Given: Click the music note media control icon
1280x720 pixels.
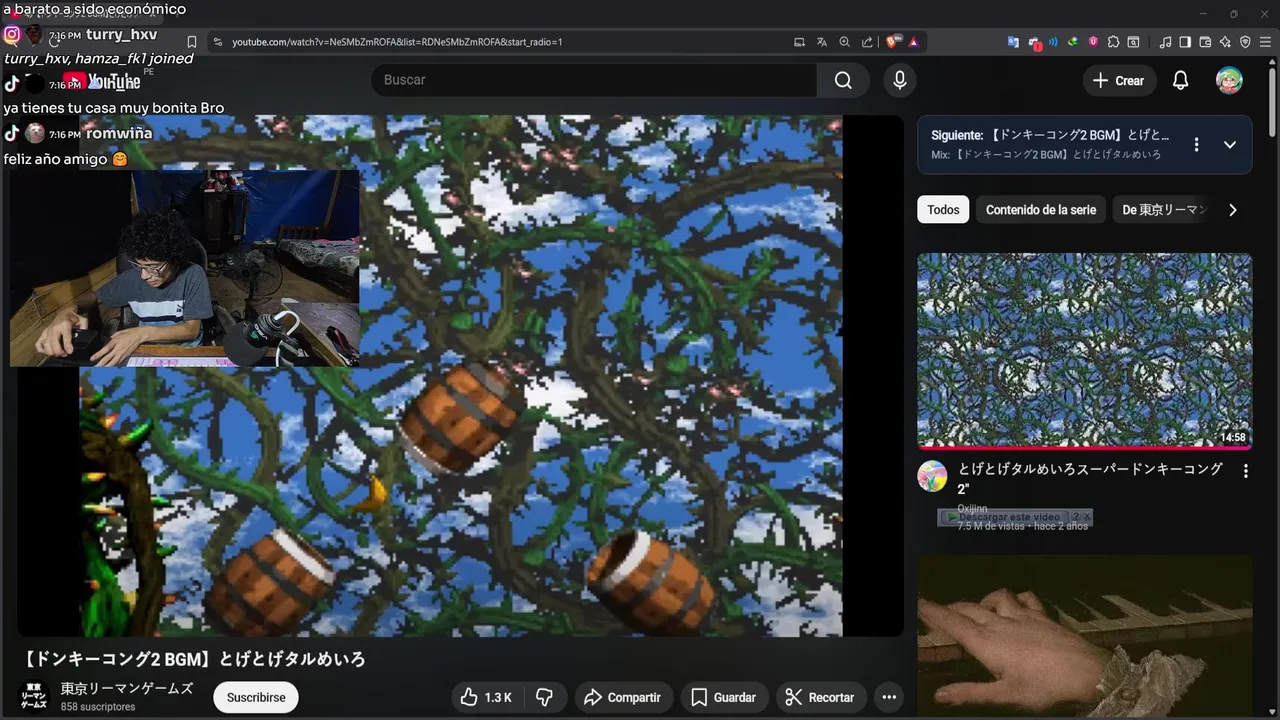Looking at the screenshot, I should [1165, 42].
